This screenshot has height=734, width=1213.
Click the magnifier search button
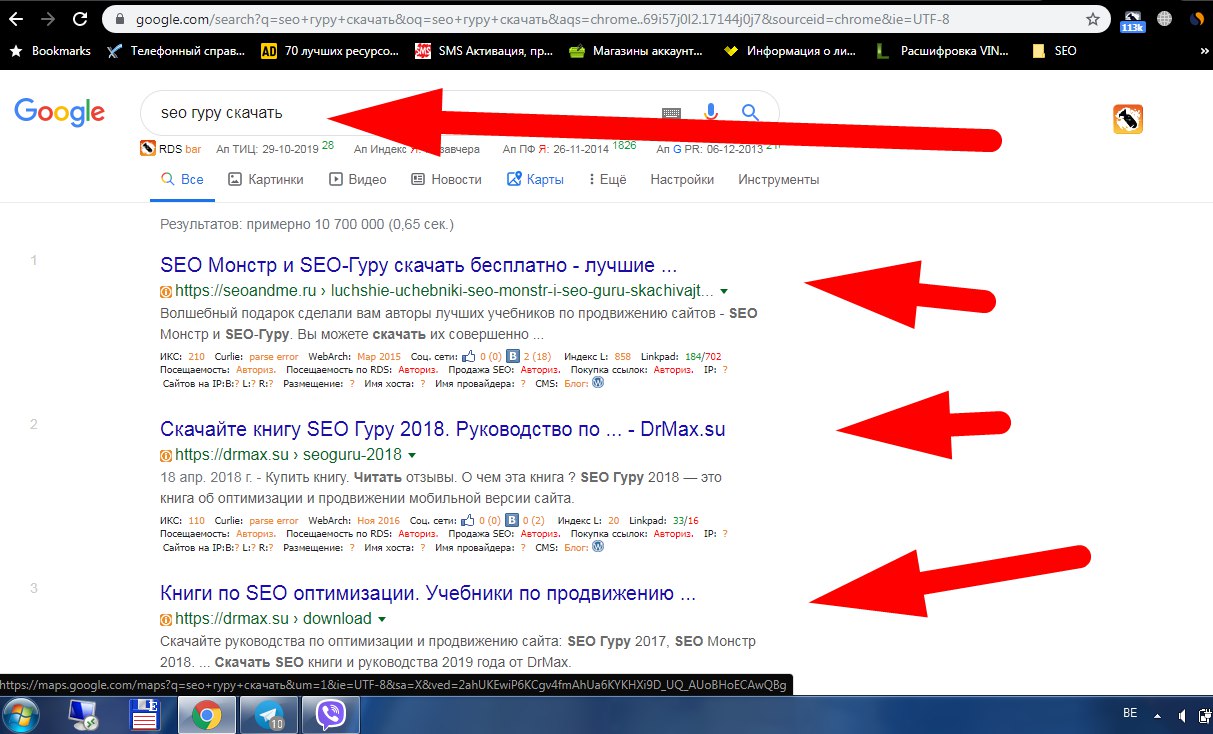click(750, 112)
